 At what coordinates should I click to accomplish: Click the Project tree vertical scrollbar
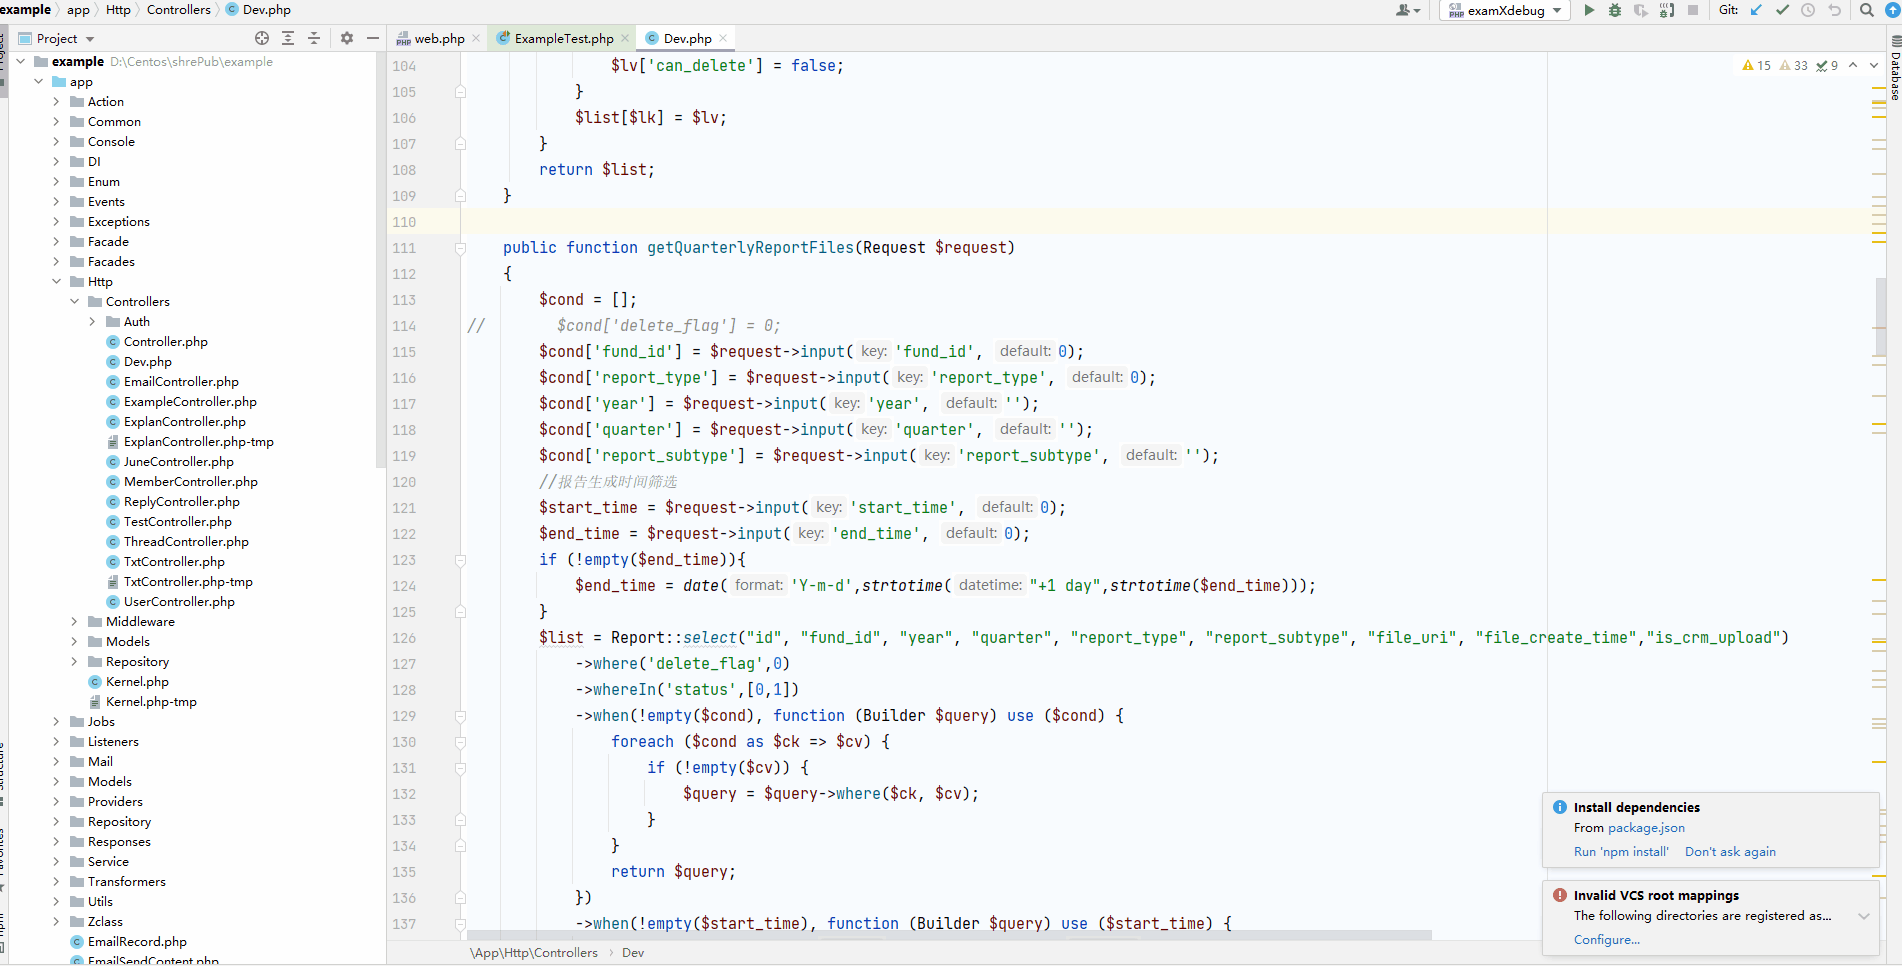coord(380,260)
